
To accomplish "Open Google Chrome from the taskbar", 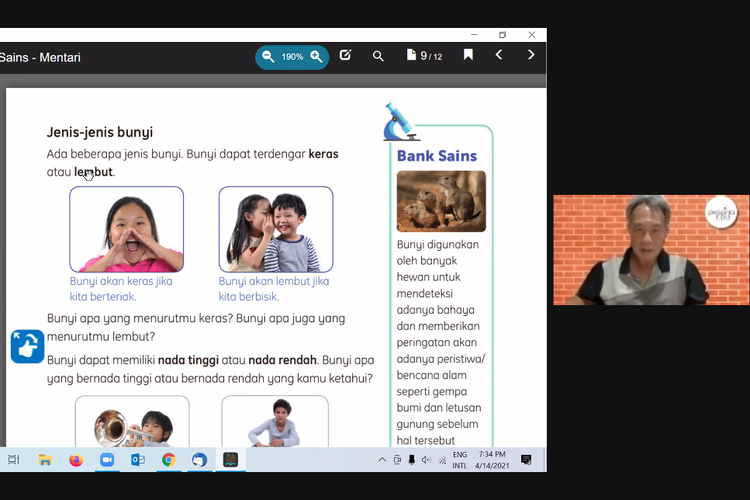I will (169, 460).
